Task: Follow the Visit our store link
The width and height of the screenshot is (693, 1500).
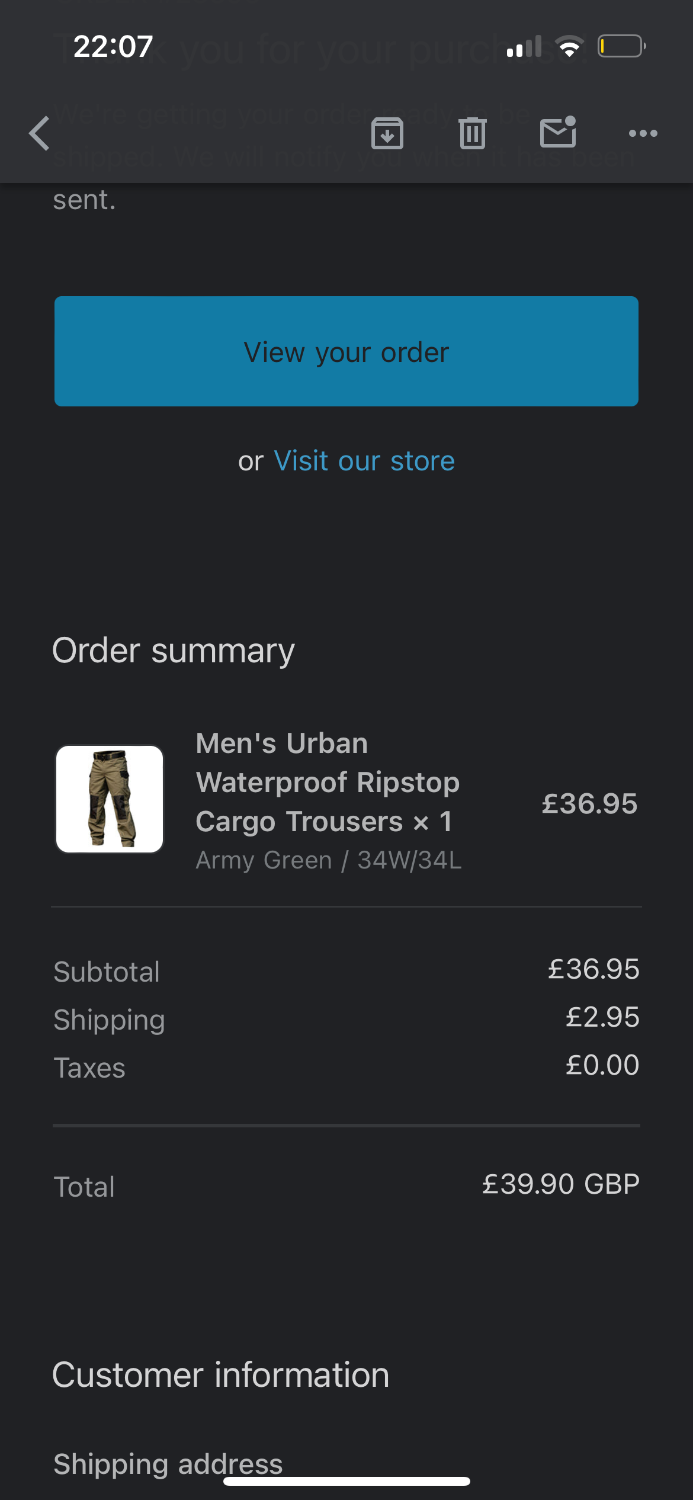Action: [364, 461]
